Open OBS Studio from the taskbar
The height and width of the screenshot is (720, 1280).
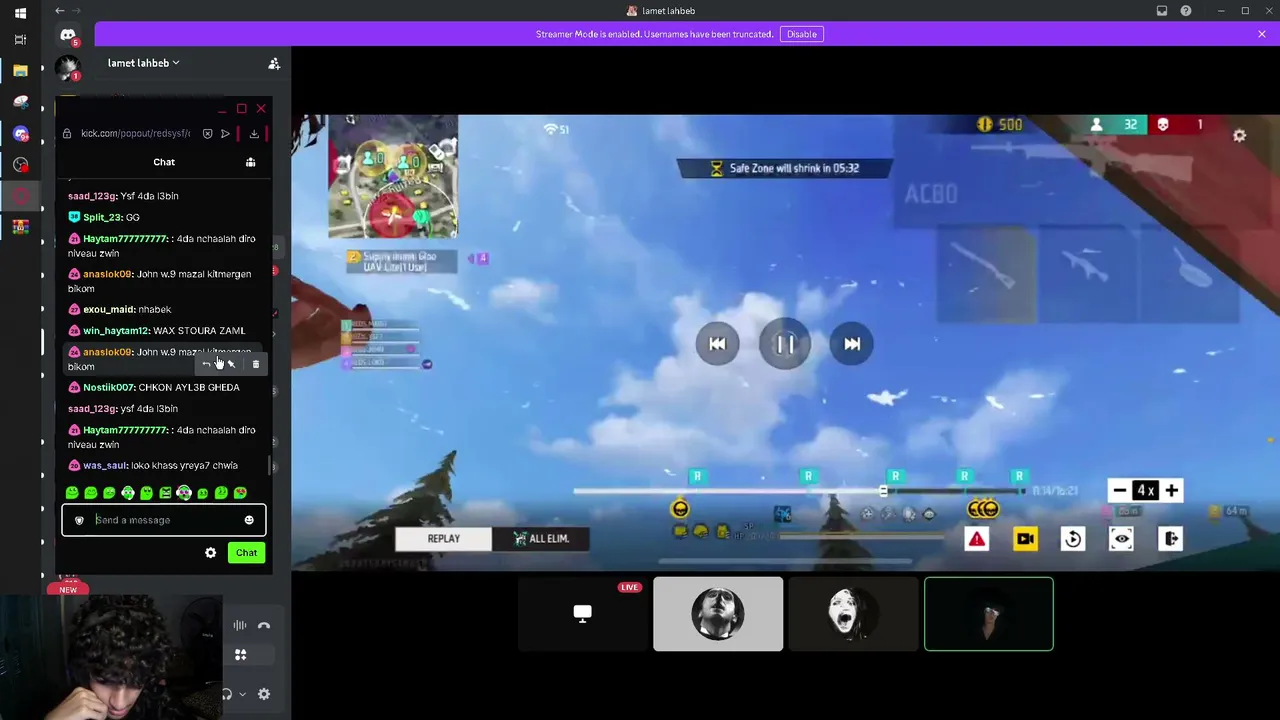[20, 165]
